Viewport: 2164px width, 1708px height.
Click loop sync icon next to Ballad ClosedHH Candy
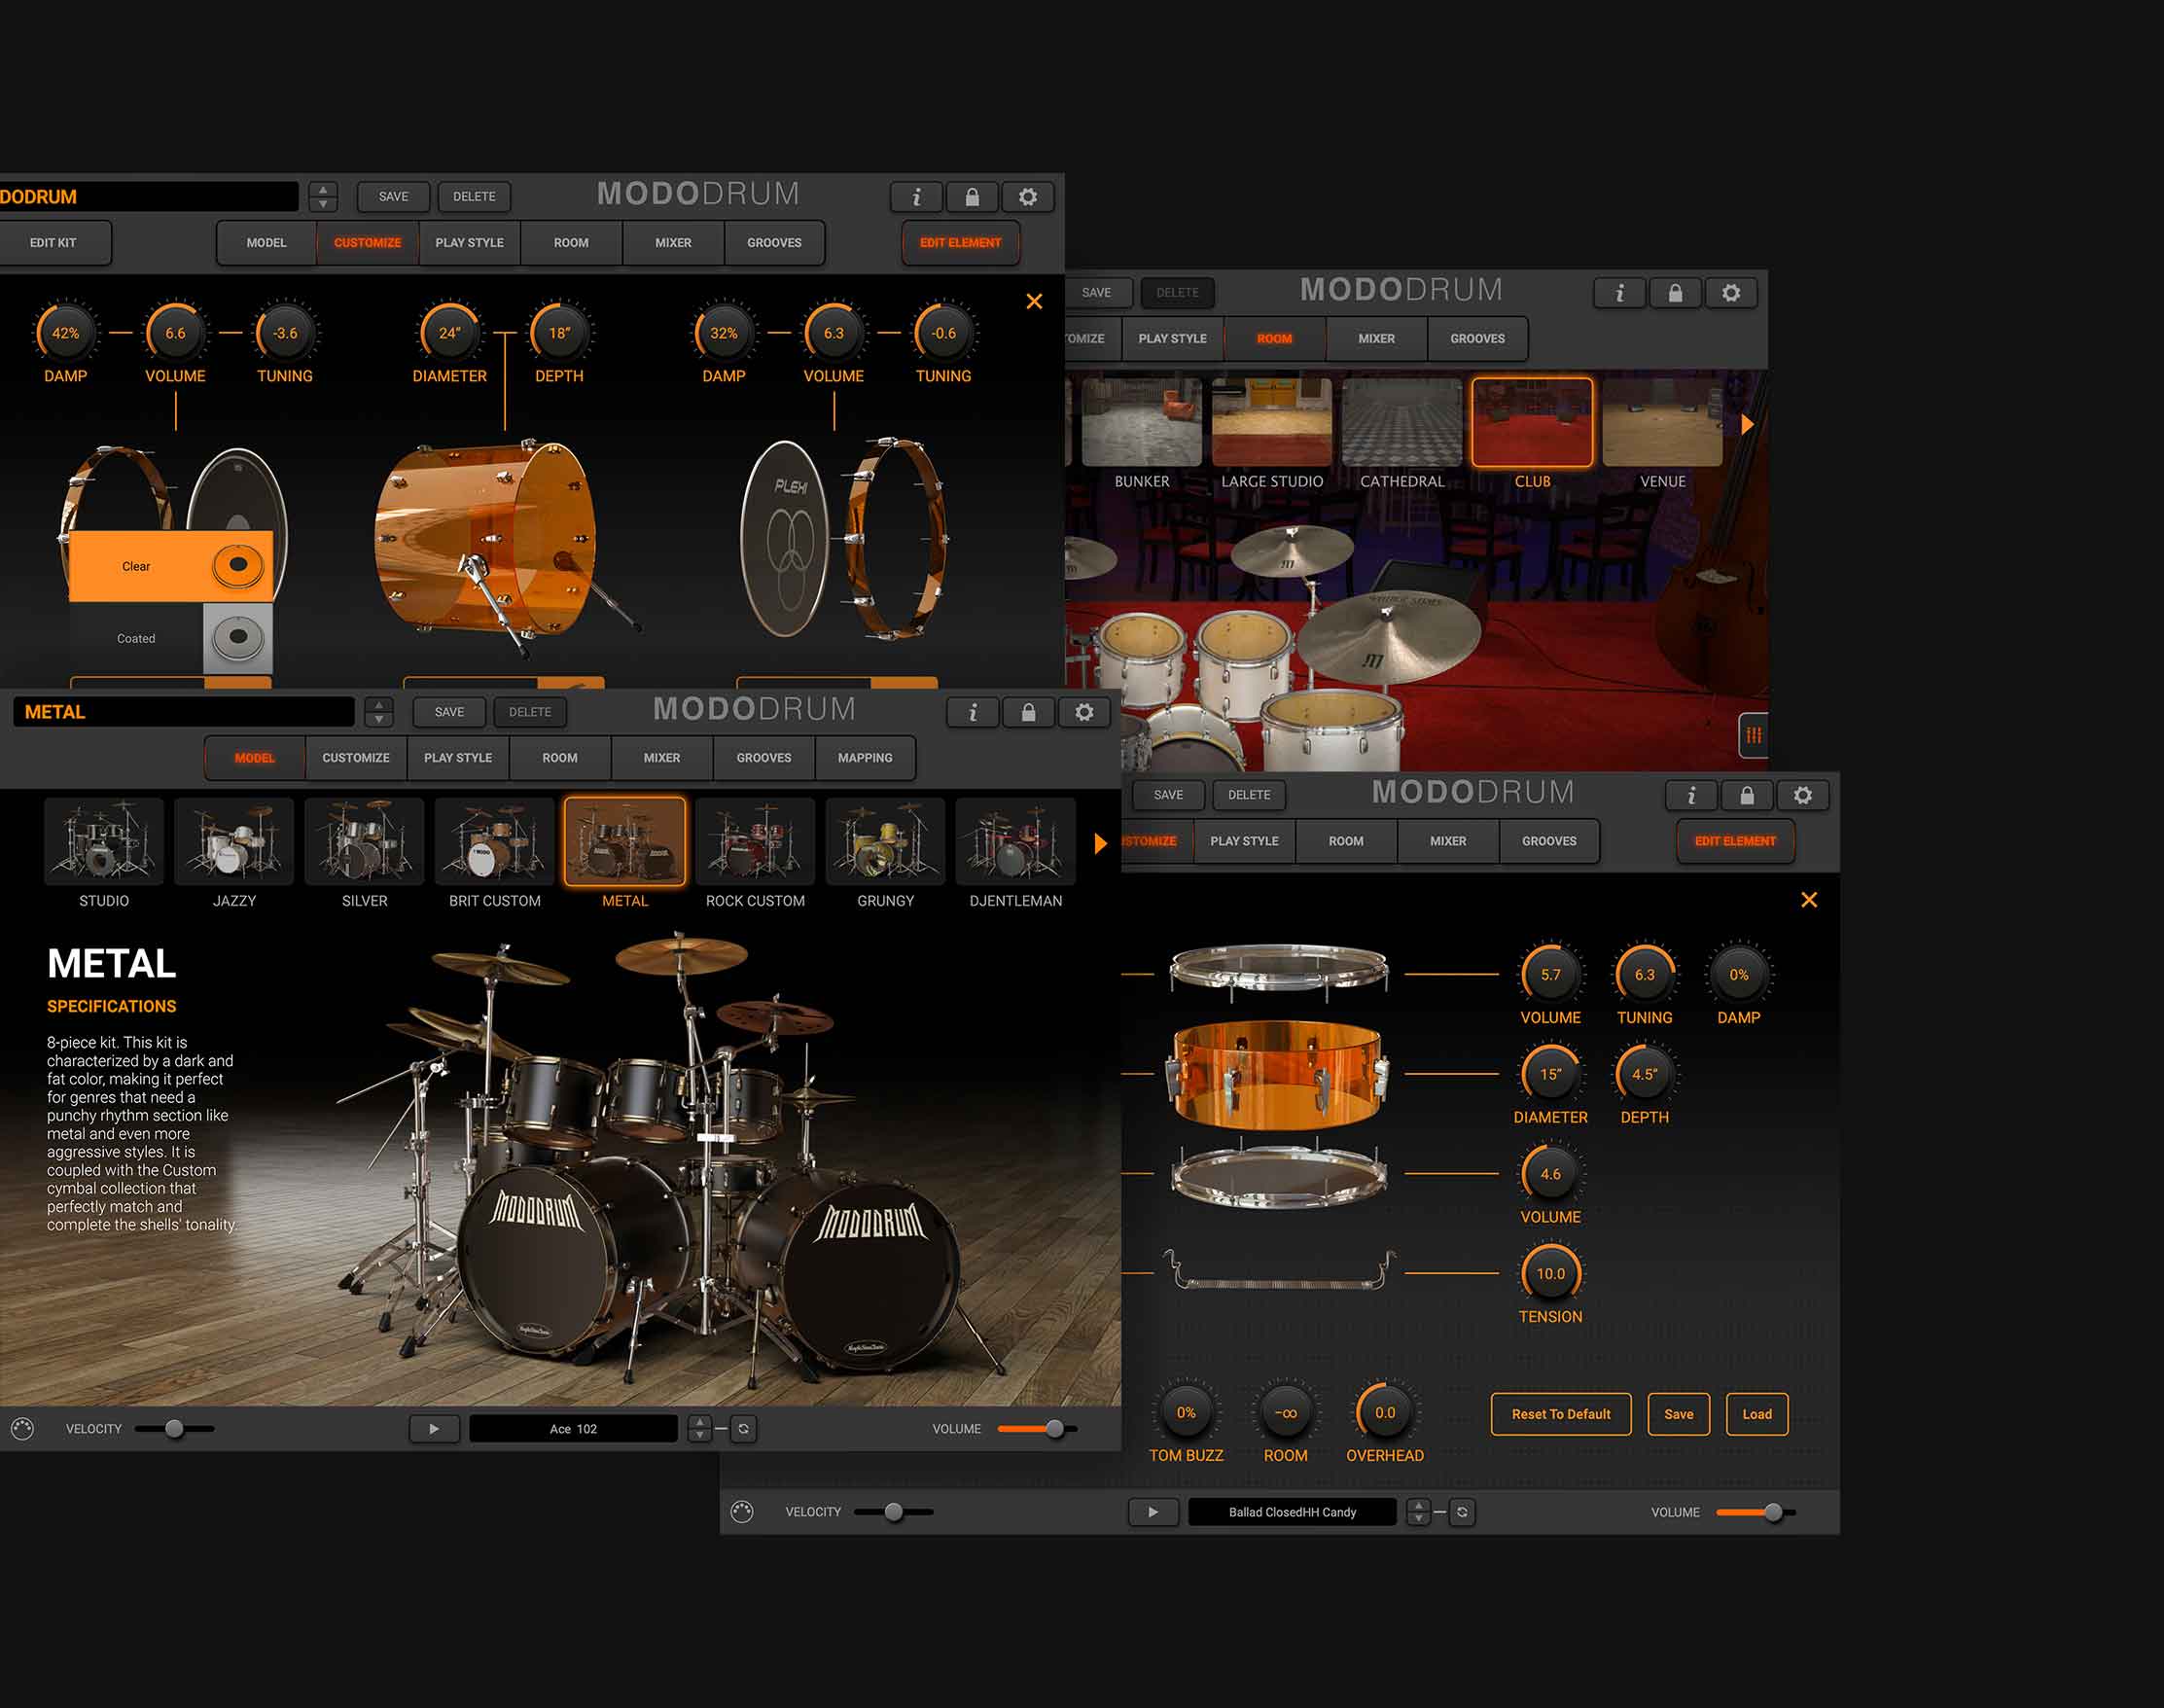tap(1462, 1512)
